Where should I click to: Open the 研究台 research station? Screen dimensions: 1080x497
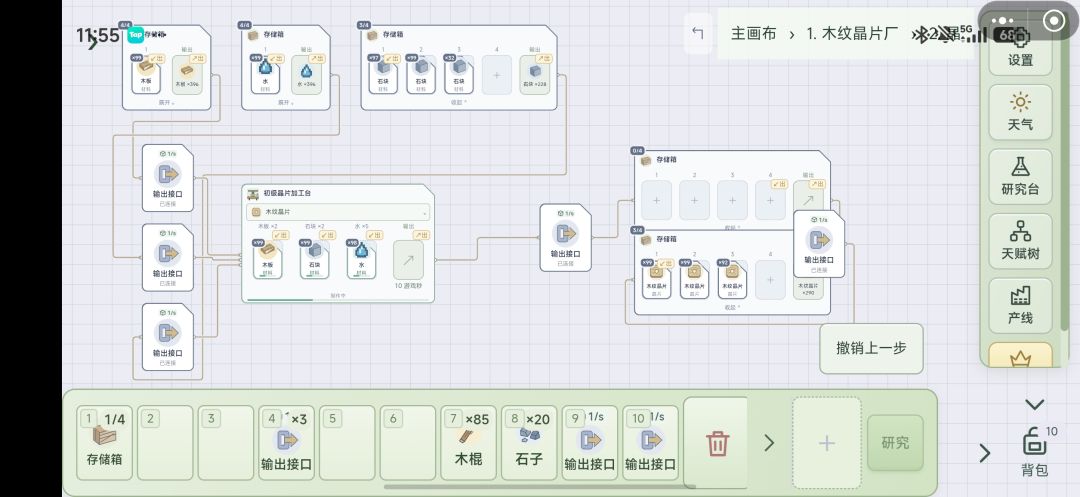click(1020, 177)
